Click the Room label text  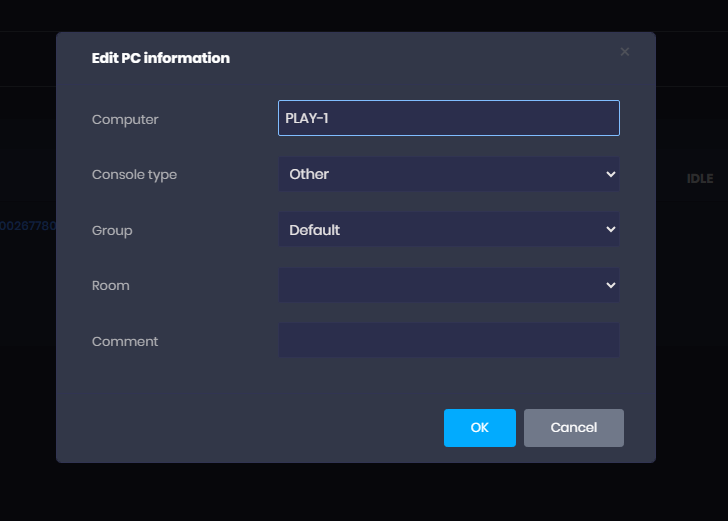111,286
